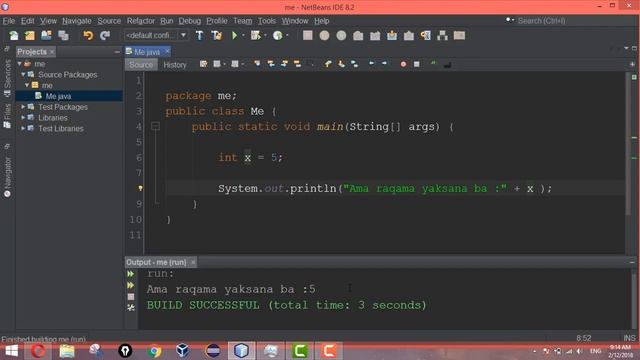Open Chrome from the taskbar
640x360 pixels.
point(154,351)
